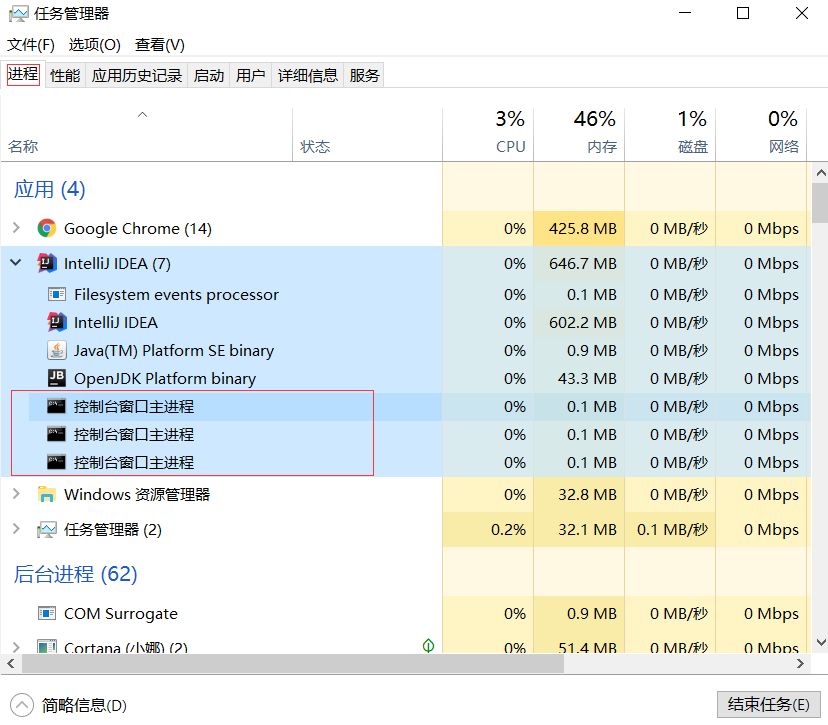
Task: Click the circled arrow icon beside 简略信息
Action: click(x=22, y=705)
